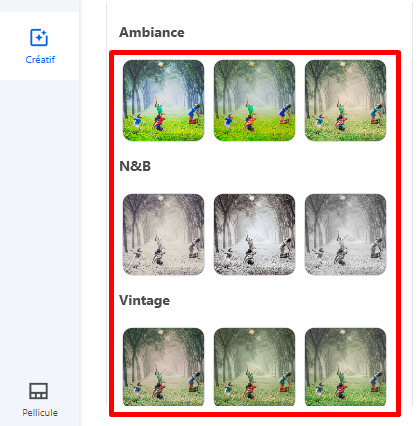Apply the middle Ambiance preset thumbnail

click(254, 100)
